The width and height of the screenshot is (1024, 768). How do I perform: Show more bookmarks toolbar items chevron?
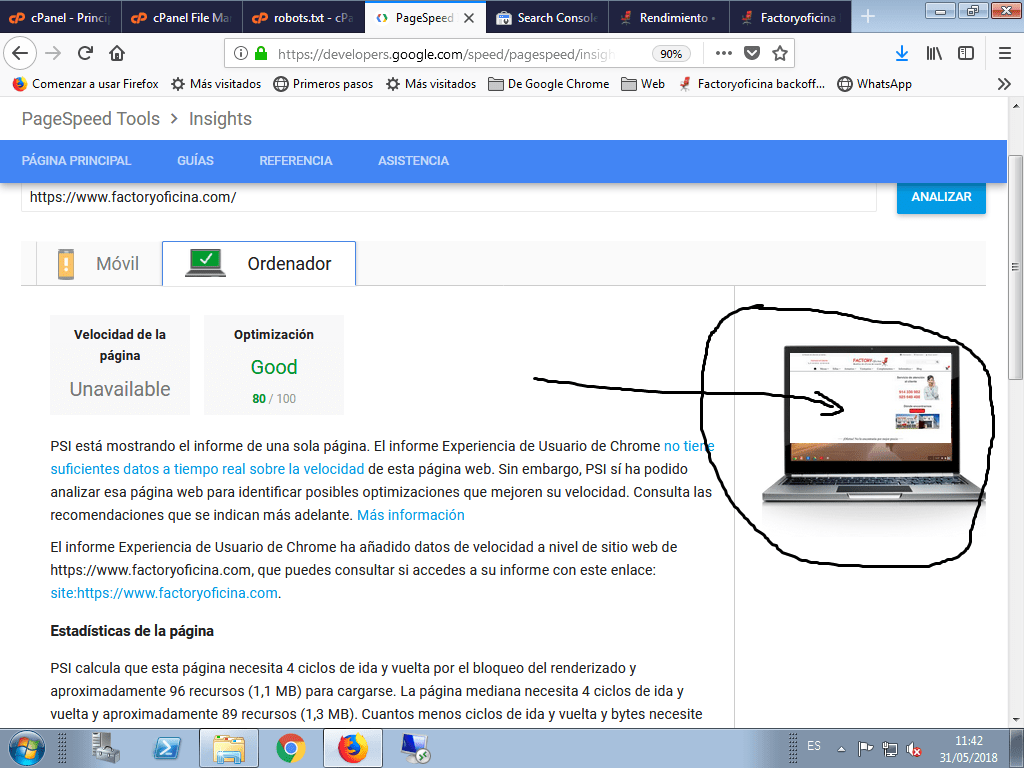click(x=1004, y=84)
